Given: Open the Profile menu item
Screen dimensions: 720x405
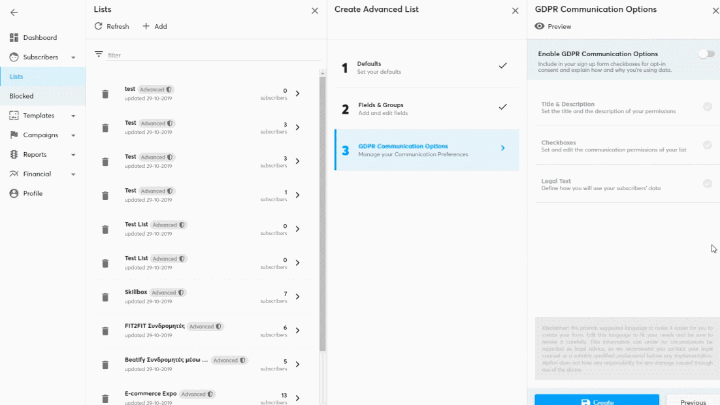Looking at the screenshot, I should pos(33,193).
